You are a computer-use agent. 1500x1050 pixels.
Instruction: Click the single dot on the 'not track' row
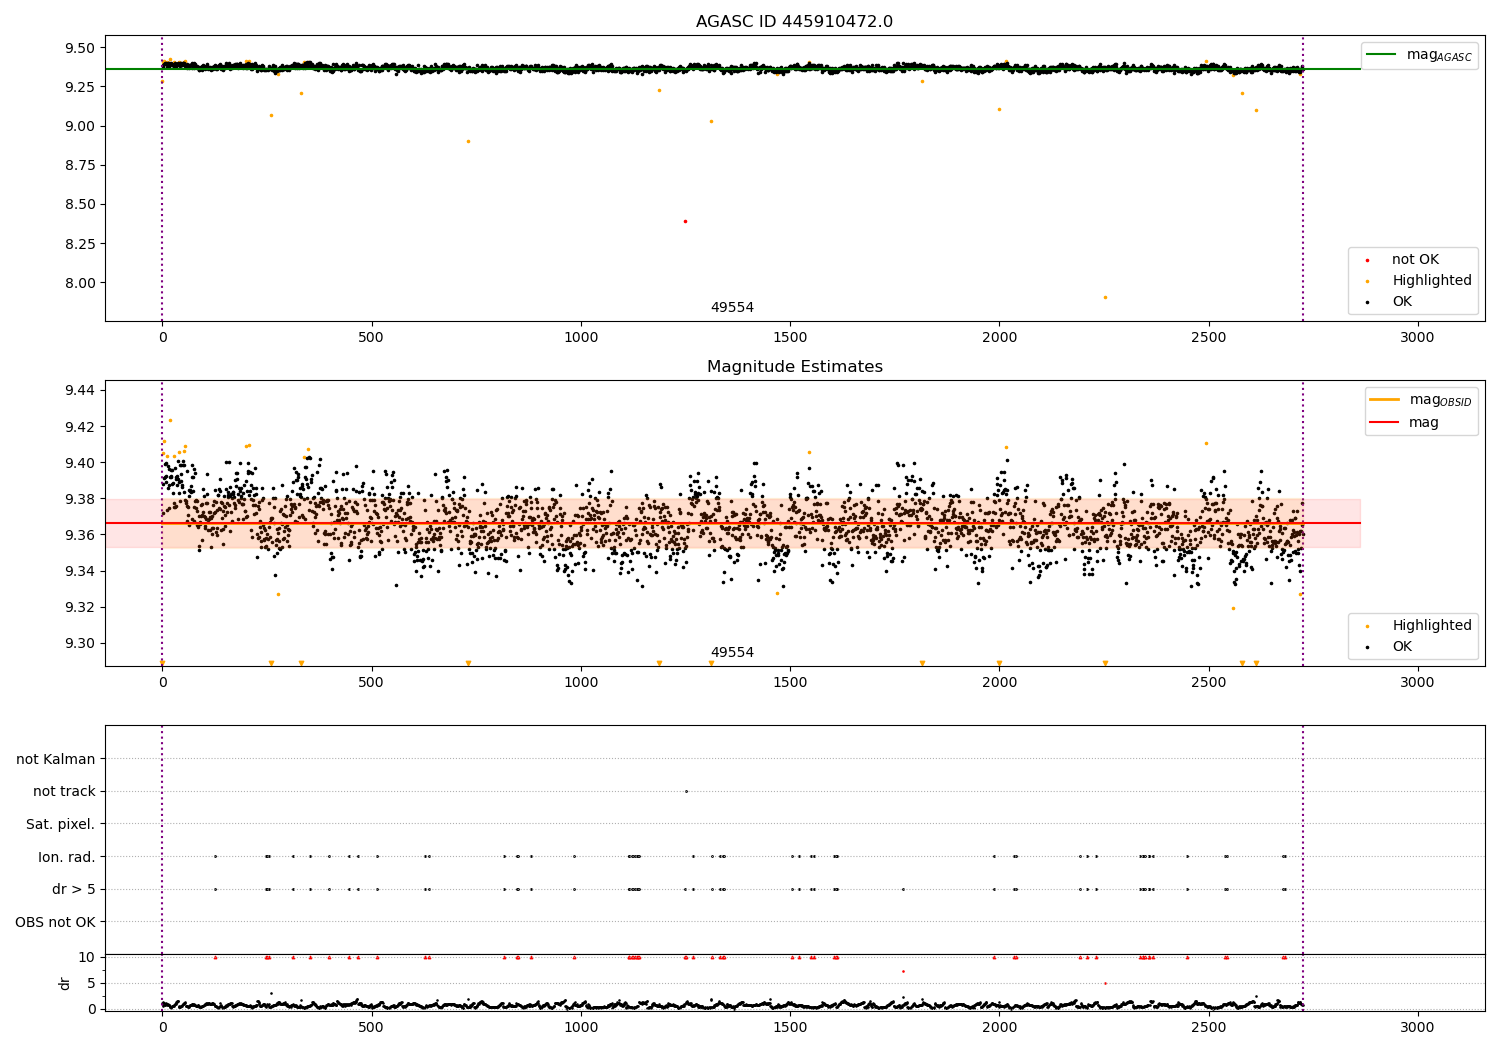coord(686,791)
